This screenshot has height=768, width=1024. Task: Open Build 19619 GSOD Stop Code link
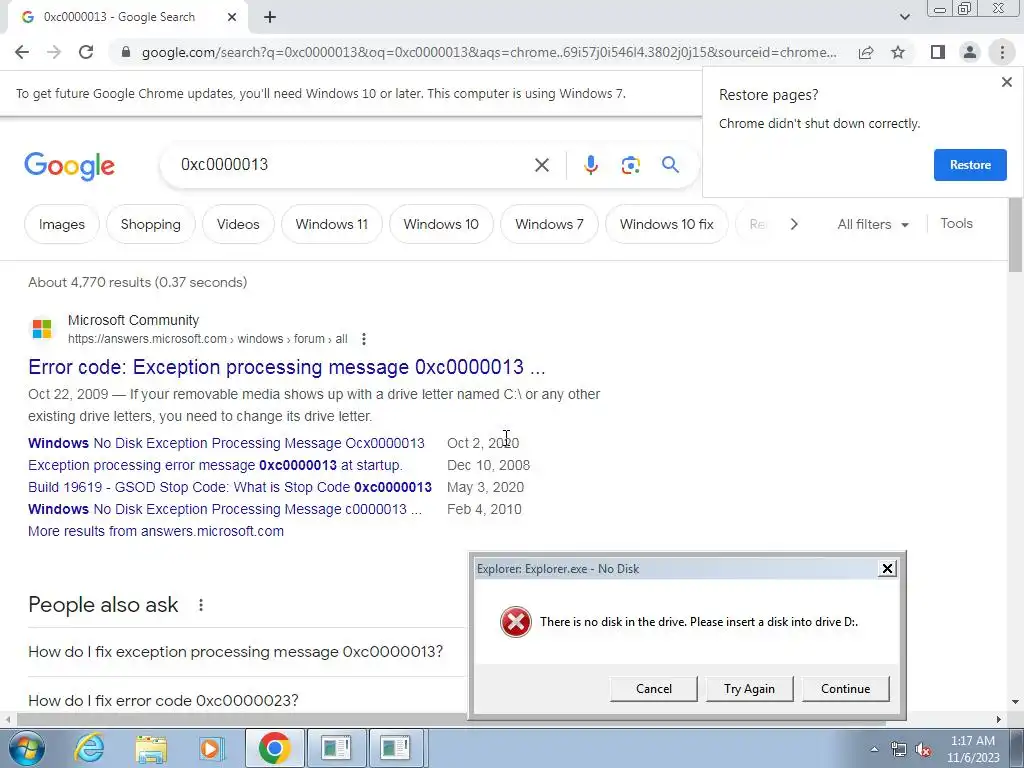coord(230,487)
